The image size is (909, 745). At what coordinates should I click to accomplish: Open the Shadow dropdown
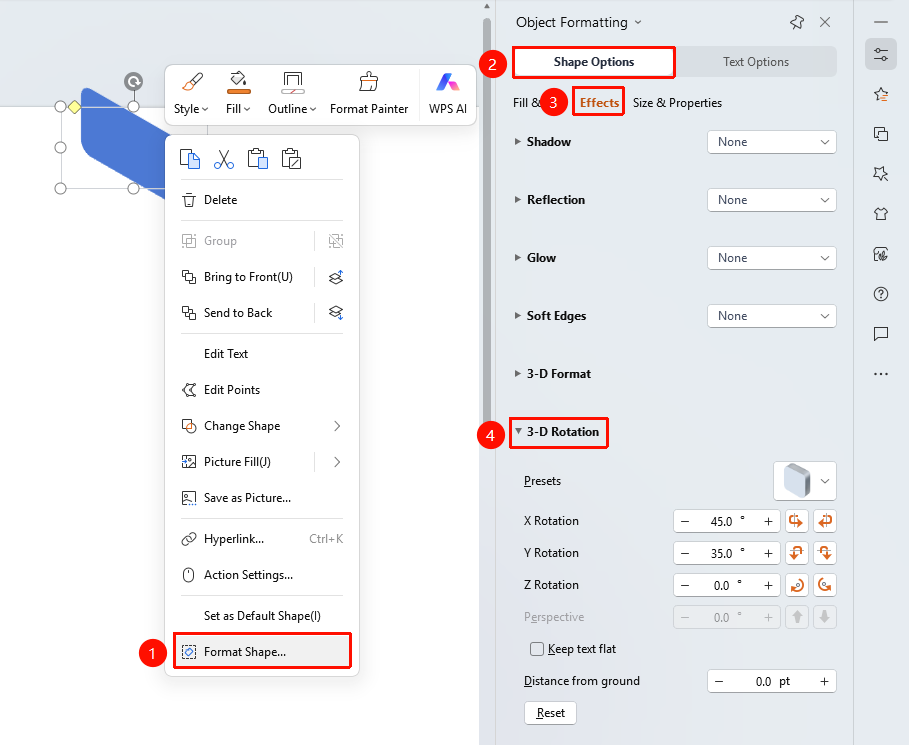(772, 142)
